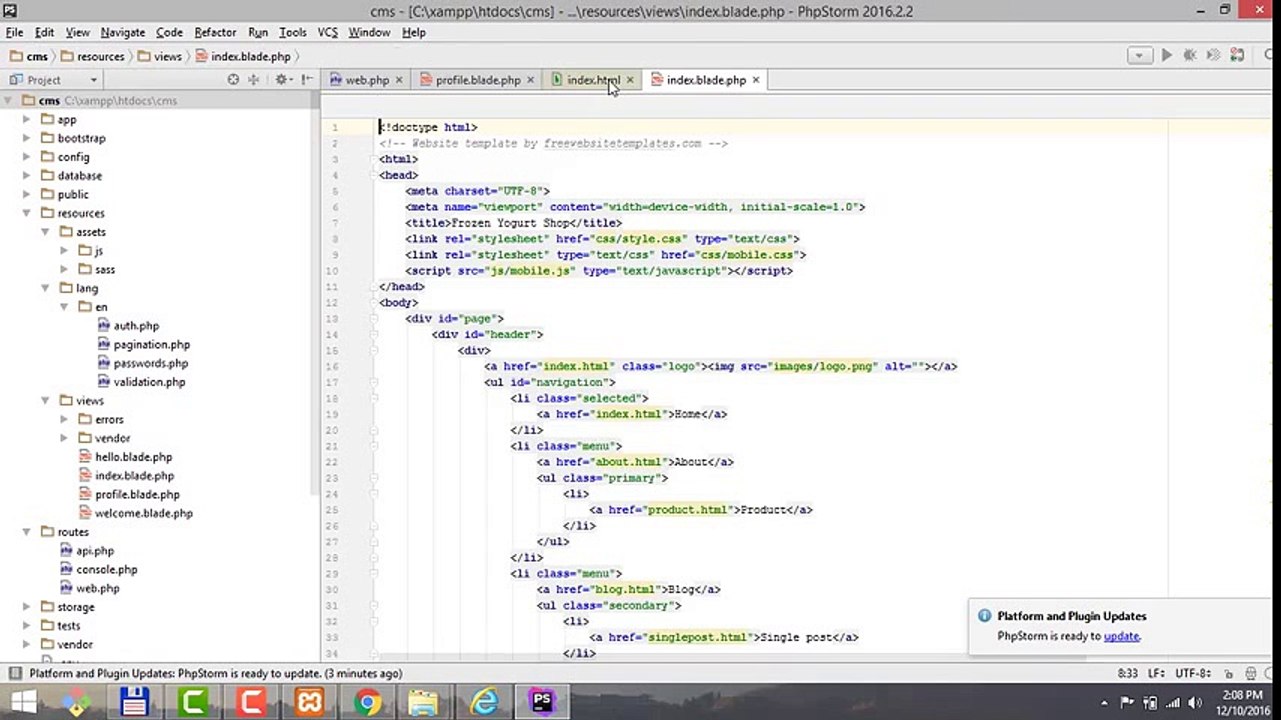Click the volume icon in system tray
Image resolution: width=1281 pixels, height=720 pixels.
[1195, 703]
